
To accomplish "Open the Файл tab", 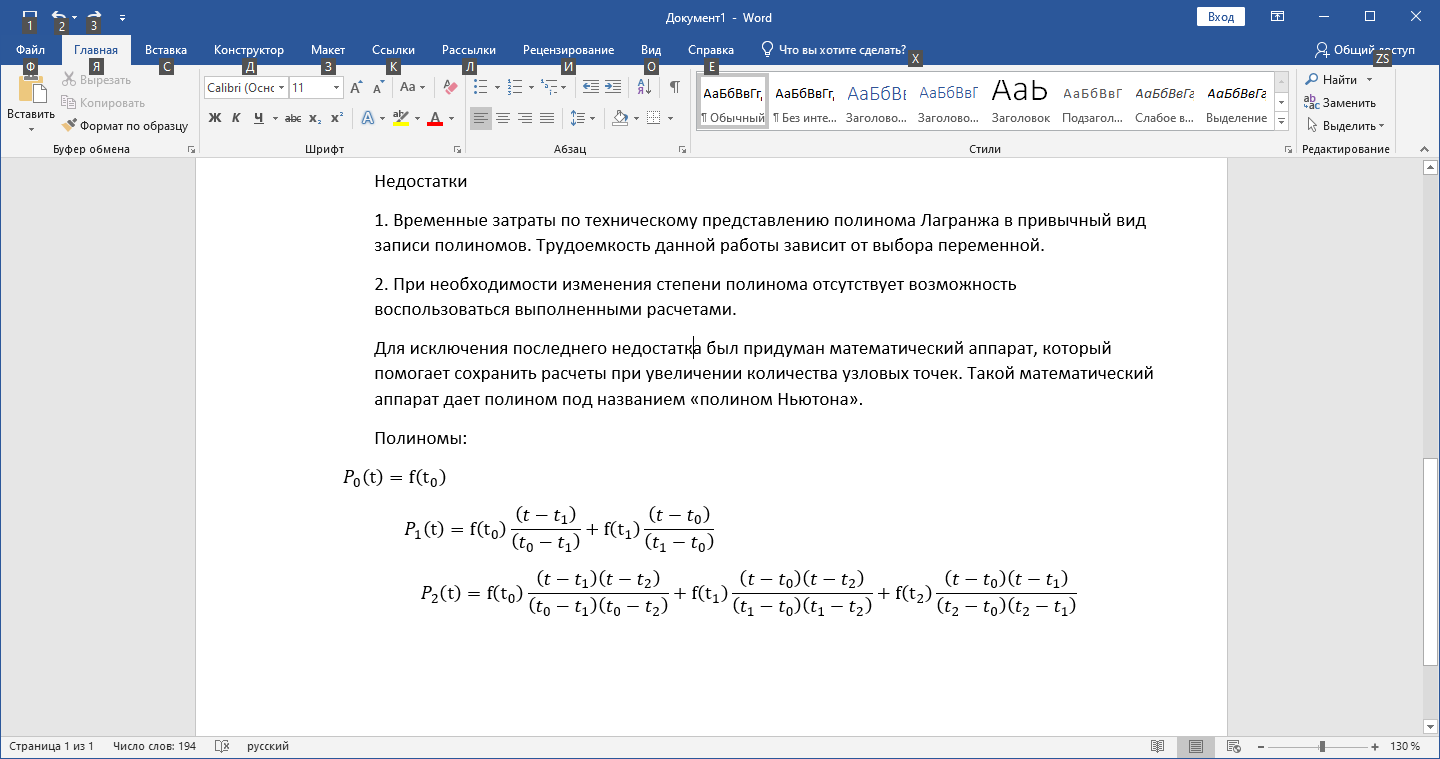I will pyautogui.click(x=31, y=50).
